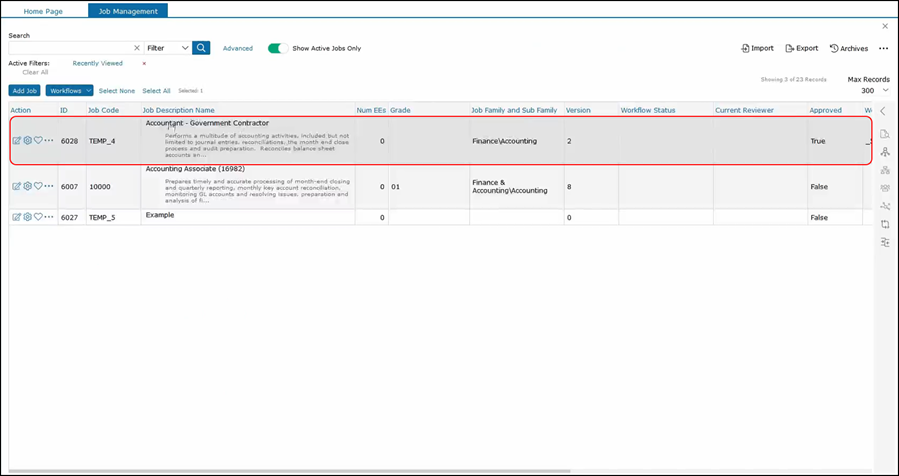Viewport: 899px width, 476px height.
Task: Open the top-right three-dot overflow menu
Action: (883, 48)
